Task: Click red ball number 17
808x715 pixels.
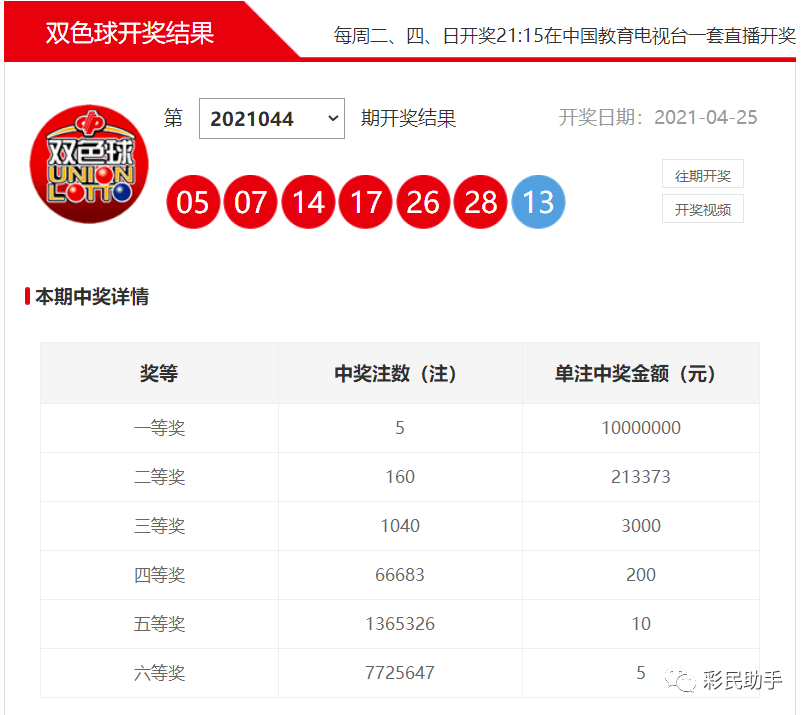Action: coord(366,202)
